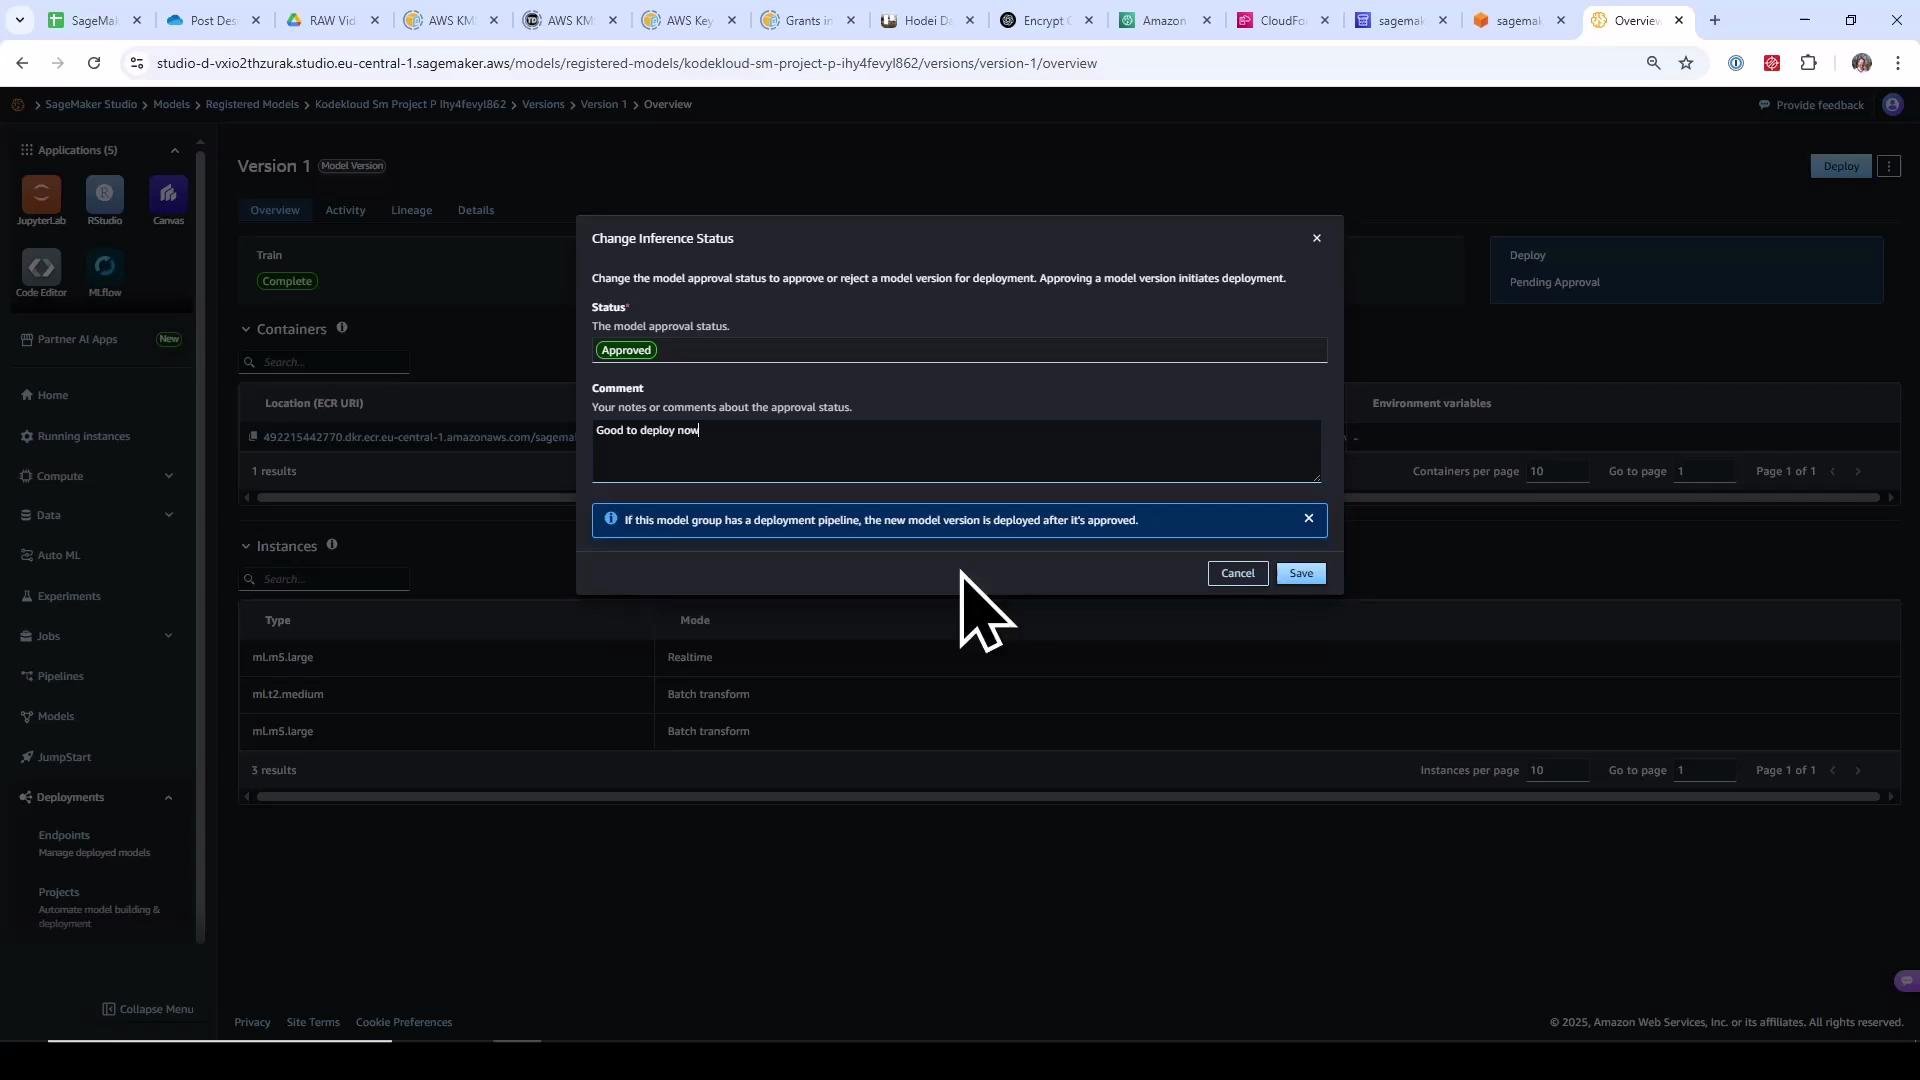Viewport: 1920px width, 1080px height.
Task: Click Registered Models breadcrumb link
Action: pyautogui.click(x=252, y=104)
